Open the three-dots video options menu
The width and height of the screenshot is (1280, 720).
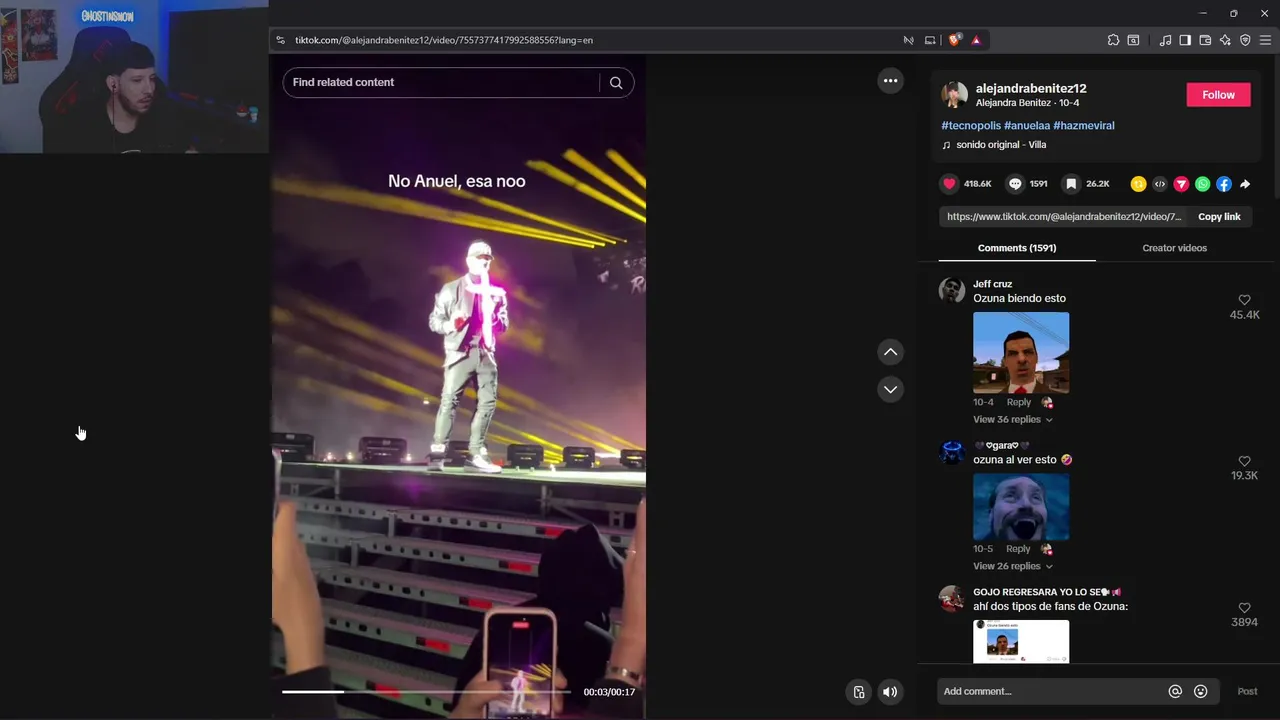890,81
